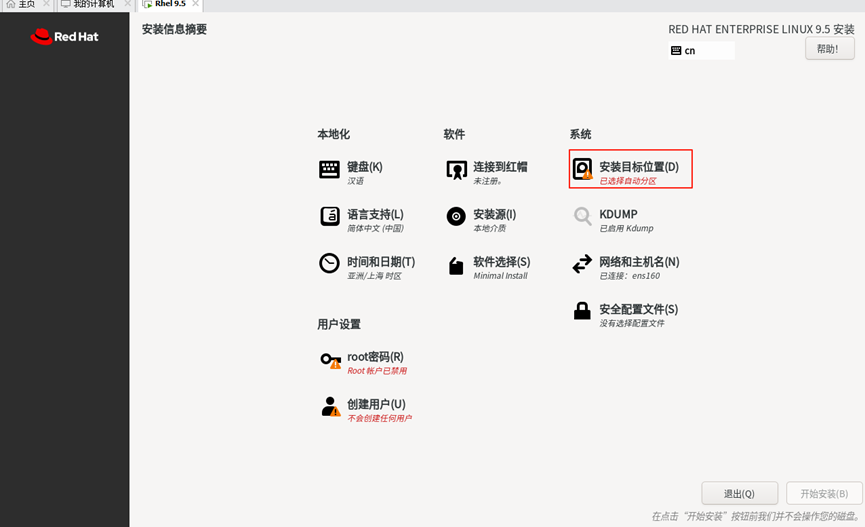
Task: Click the 连接到红帽 label
Action: pyautogui.click(x=500, y=167)
